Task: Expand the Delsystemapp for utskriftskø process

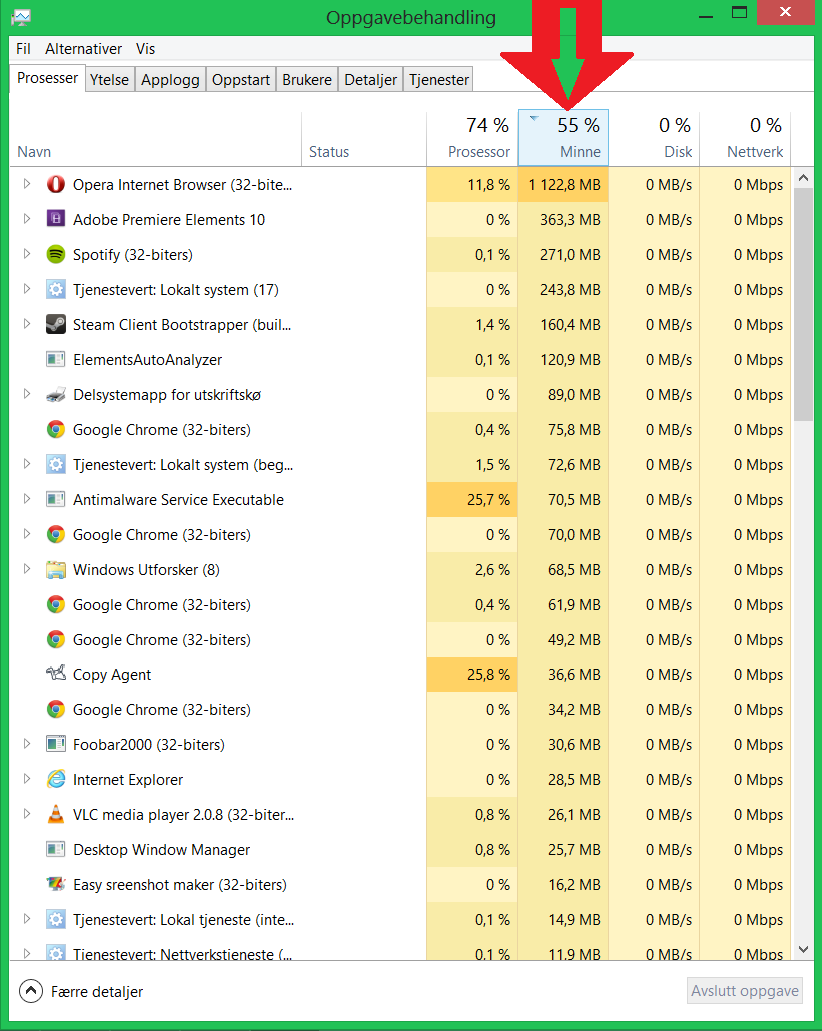Action: [27, 394]
